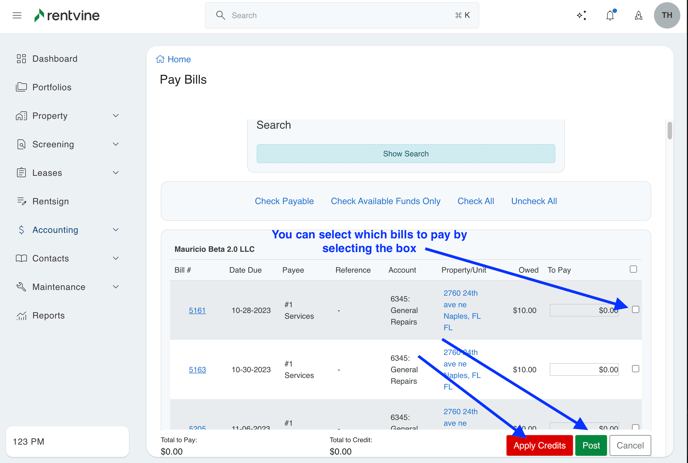The height and width of the screenshot is (463, 688).
Task: Open the sparkle AI assistant icon
Action: point(581,16)
